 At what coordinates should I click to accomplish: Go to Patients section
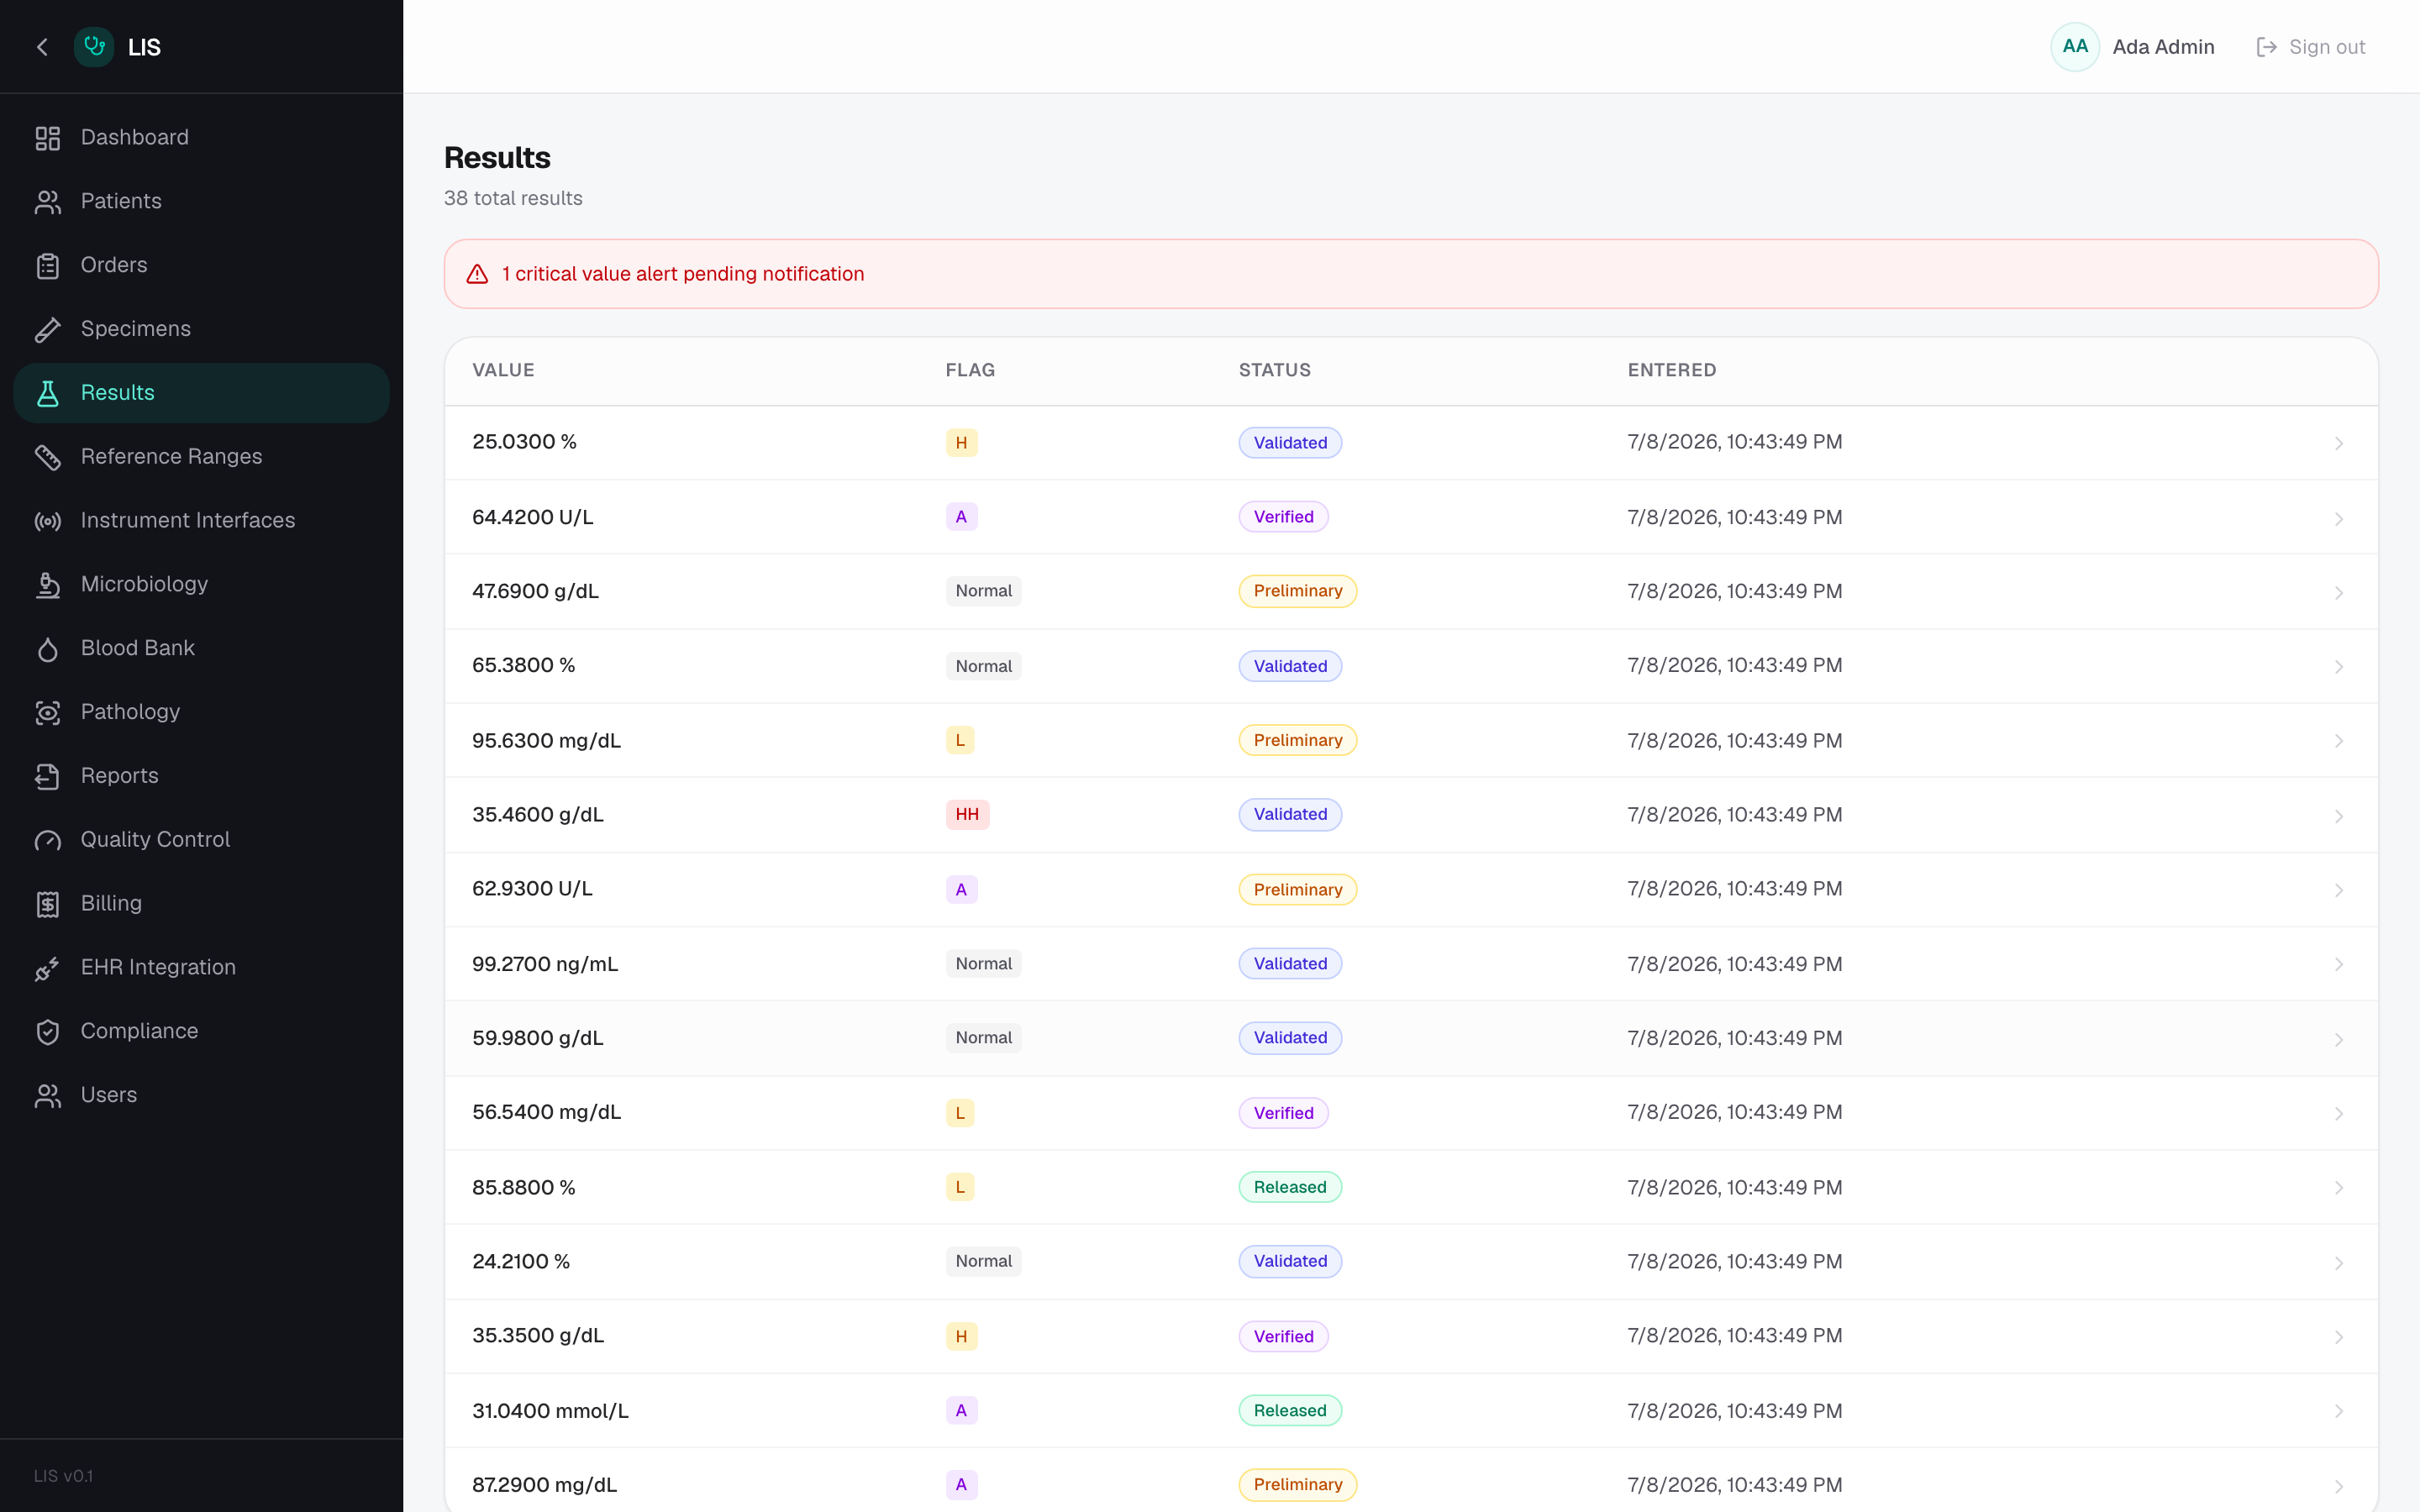[x=201, y=202]
